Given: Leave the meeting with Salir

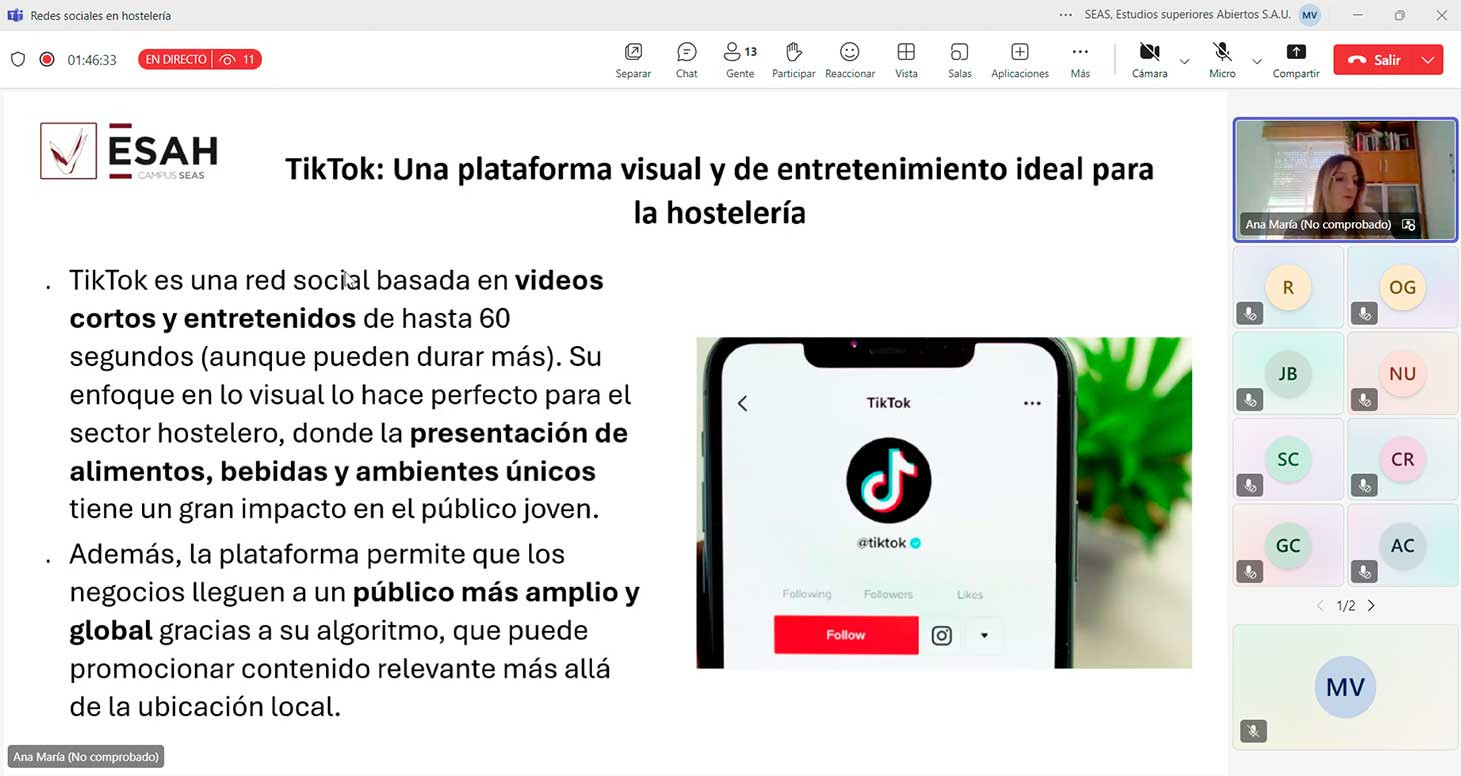Looking at the screenshot, I should (x=1375, y=60).
